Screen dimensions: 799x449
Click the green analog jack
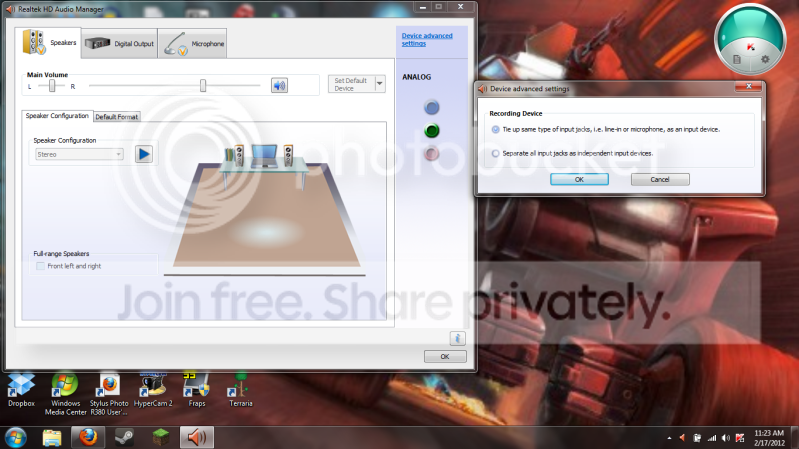click(x=432, y=130)
